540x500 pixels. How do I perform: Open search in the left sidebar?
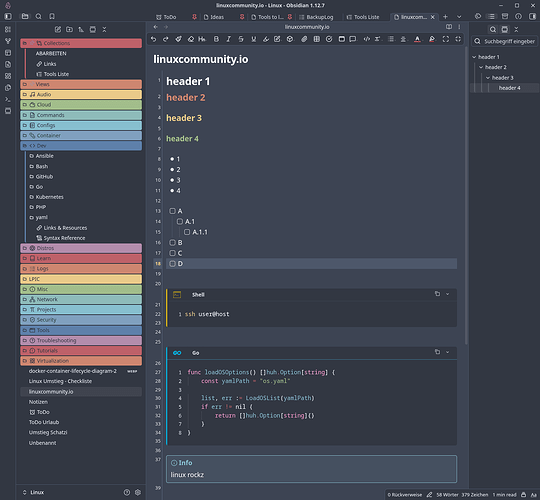(x=39, y=17)
